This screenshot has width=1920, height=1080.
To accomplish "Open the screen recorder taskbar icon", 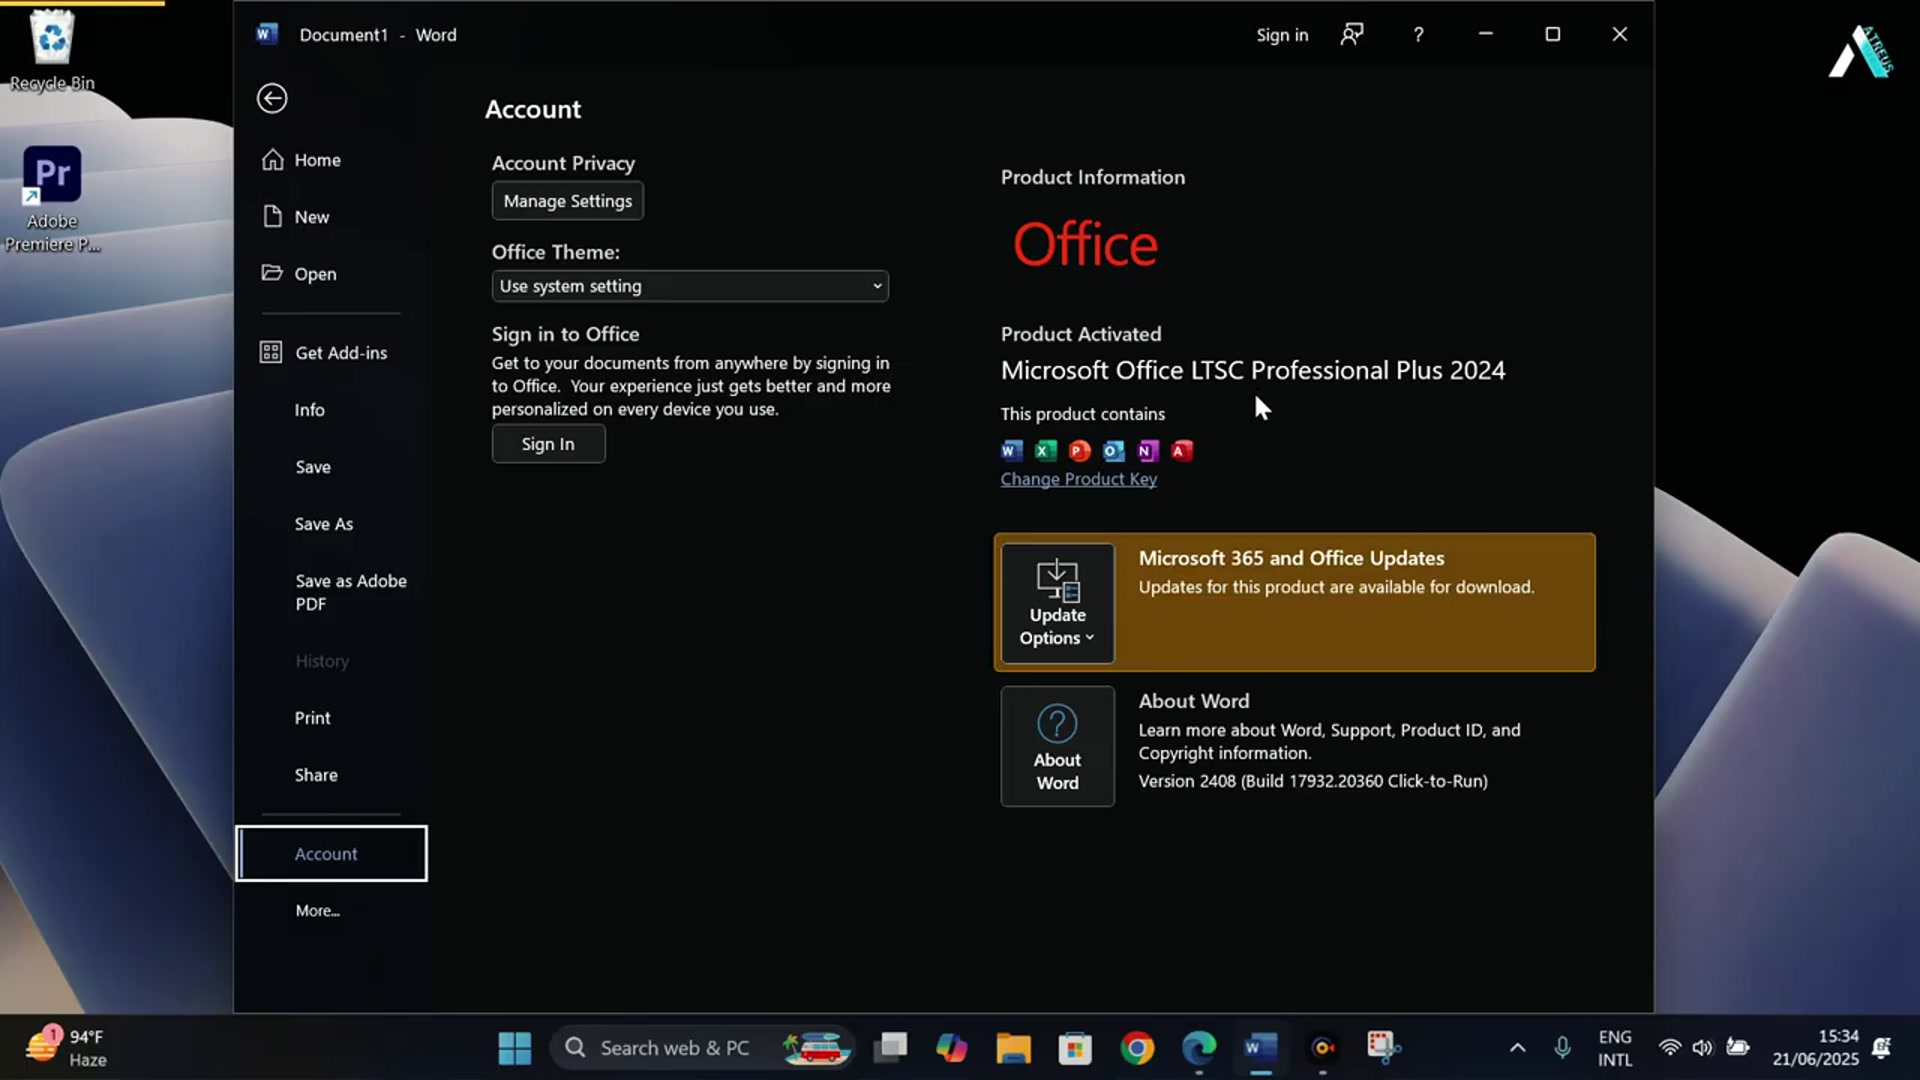I will (x=1323, y=1048).
